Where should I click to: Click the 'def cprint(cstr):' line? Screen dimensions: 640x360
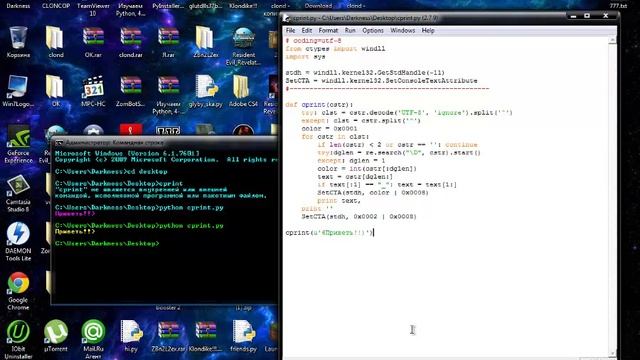point(319,104)
